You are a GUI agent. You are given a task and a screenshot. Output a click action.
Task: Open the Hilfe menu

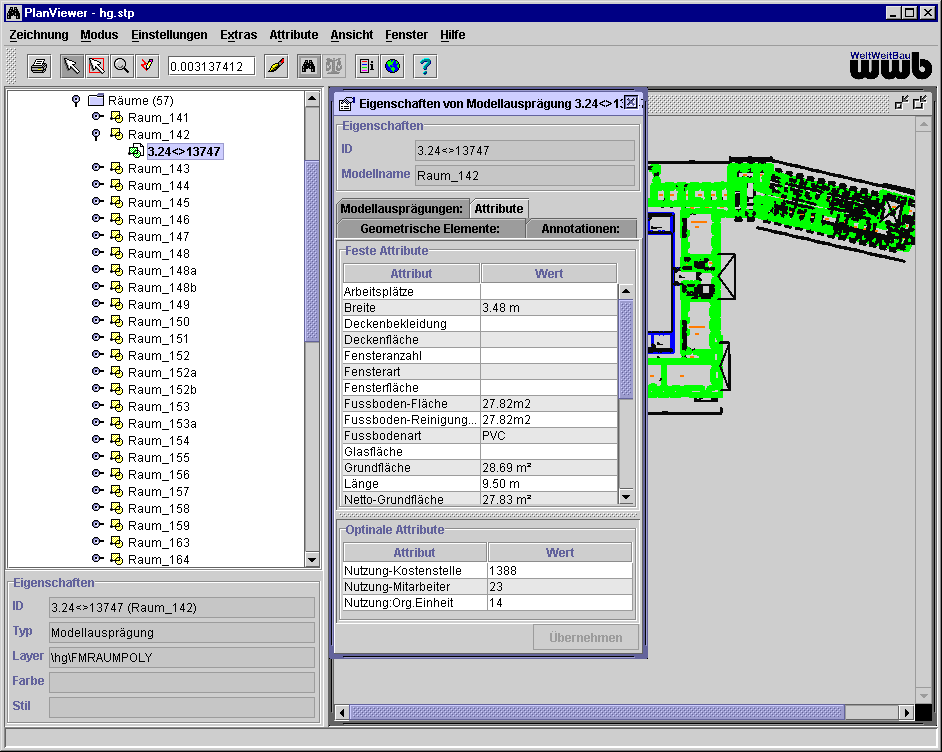(x=453, y=35)
